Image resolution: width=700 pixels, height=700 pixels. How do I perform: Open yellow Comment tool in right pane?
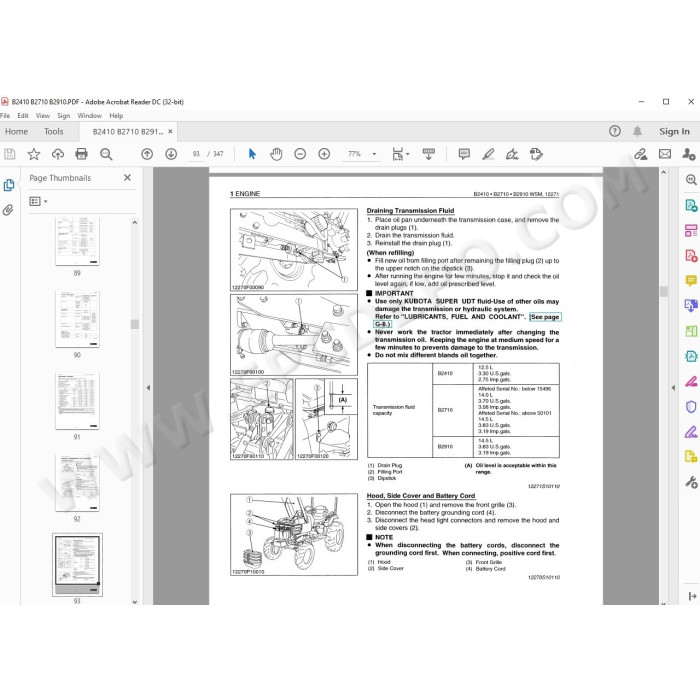691,281
